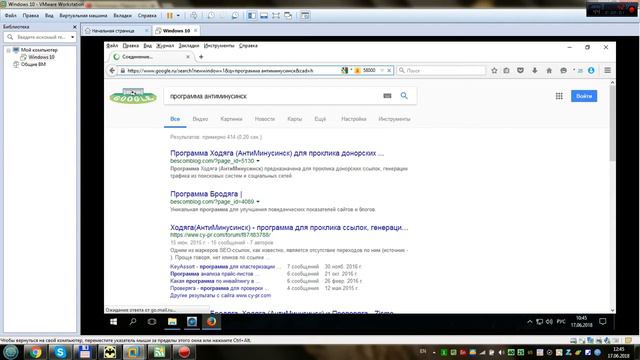Switch to the Видео search tab

coord(200,119)
